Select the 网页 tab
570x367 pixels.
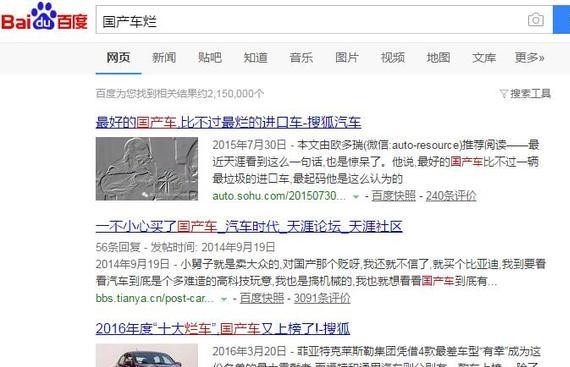coord(118,57)
